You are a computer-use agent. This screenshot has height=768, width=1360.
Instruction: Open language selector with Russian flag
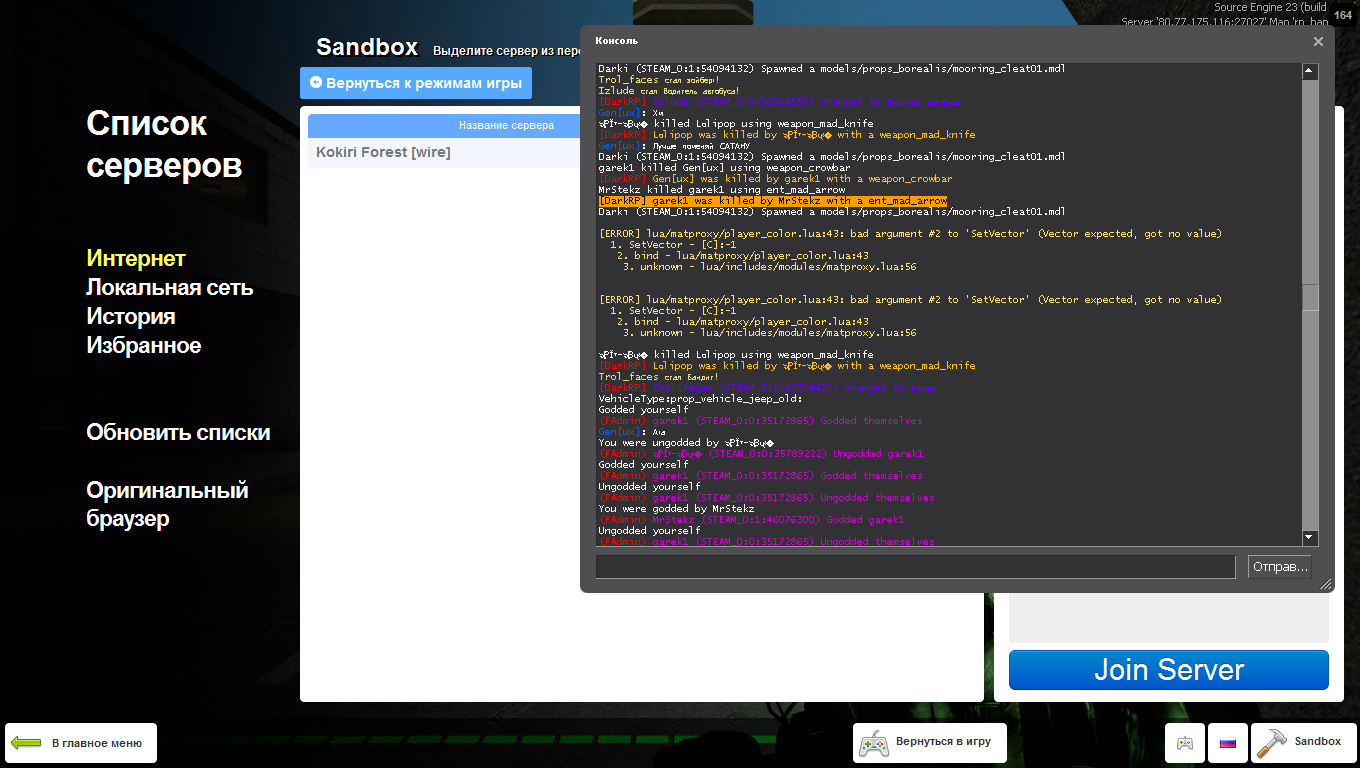1227,743
